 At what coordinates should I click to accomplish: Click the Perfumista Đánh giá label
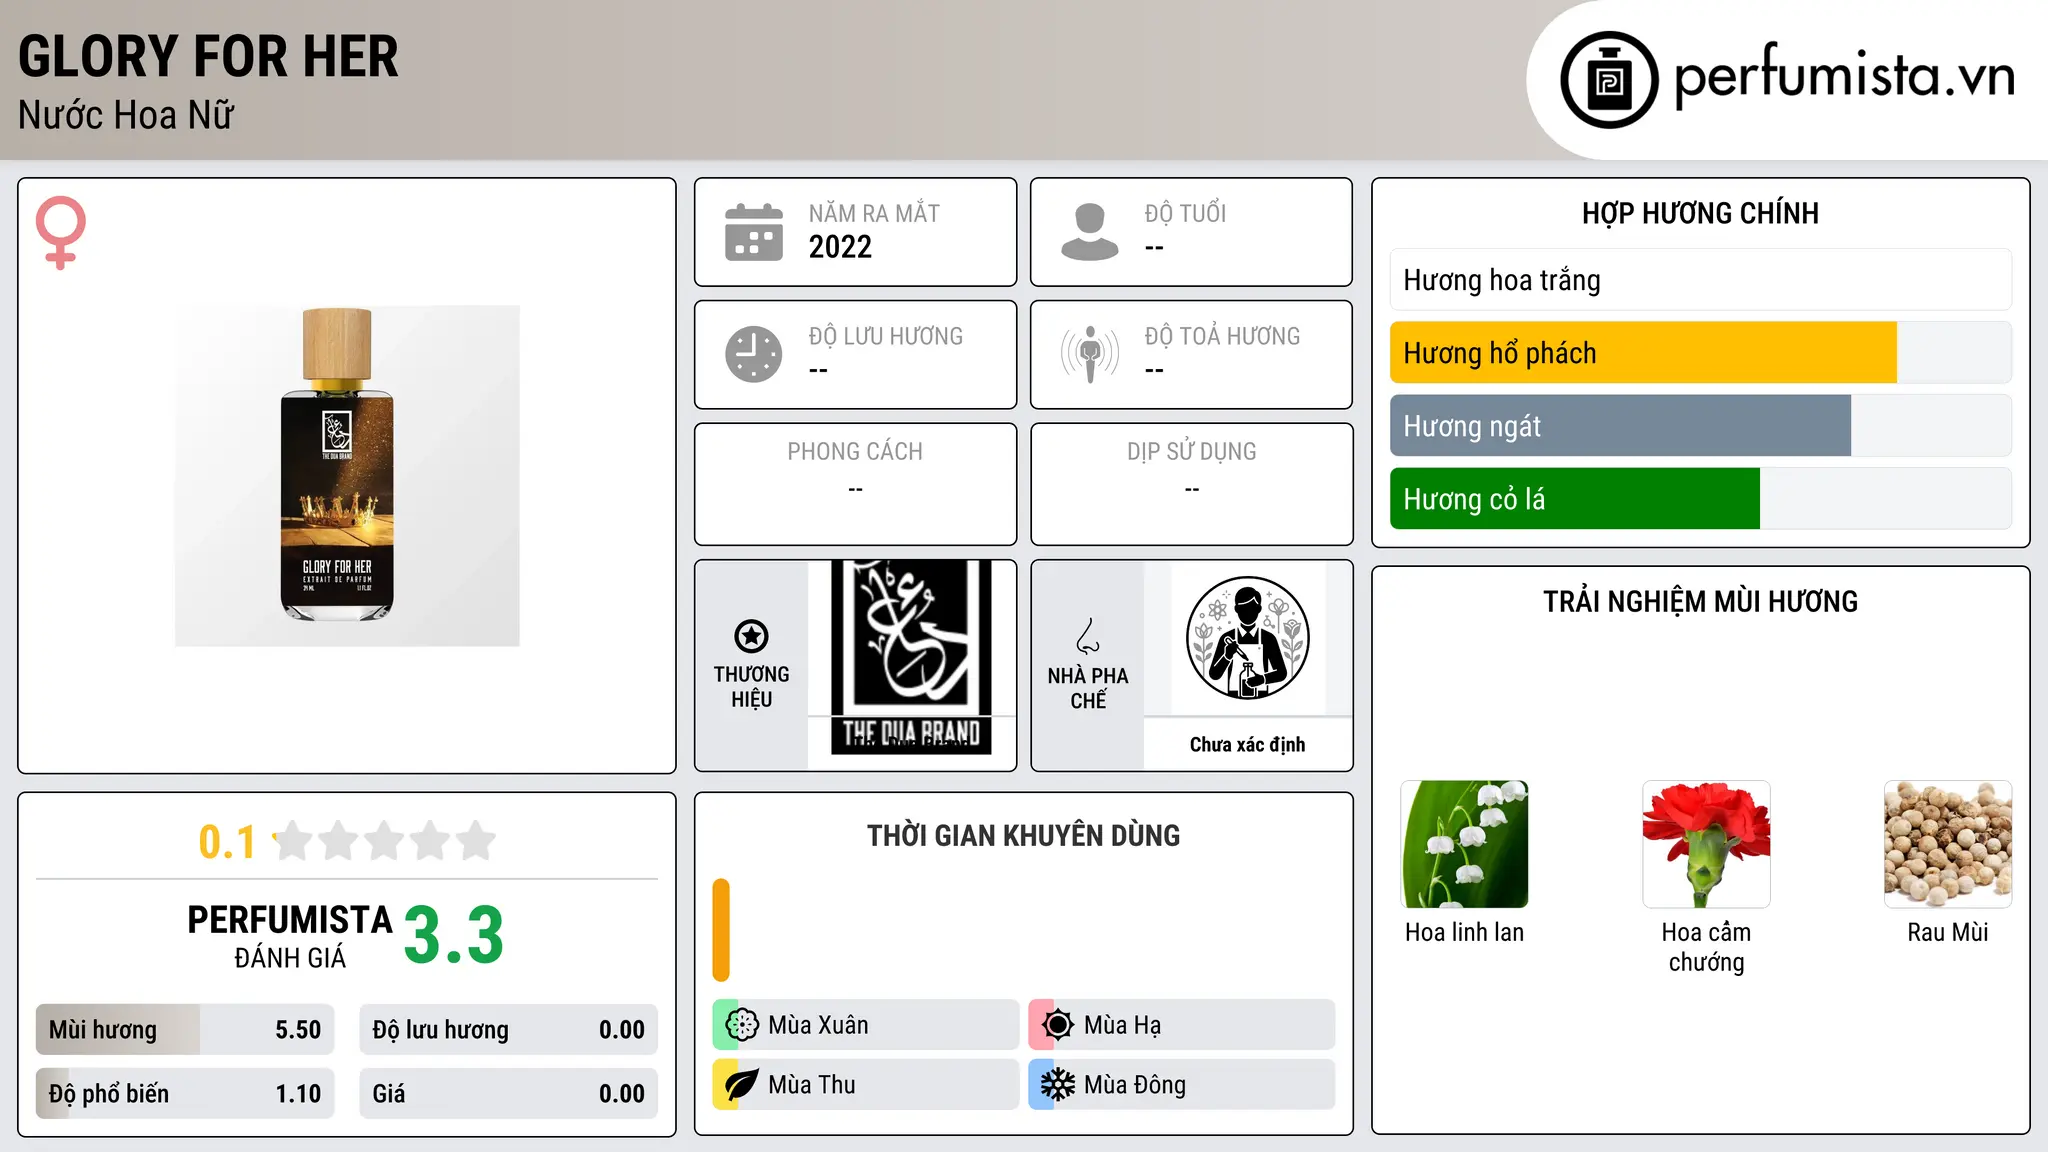point(290,937)
